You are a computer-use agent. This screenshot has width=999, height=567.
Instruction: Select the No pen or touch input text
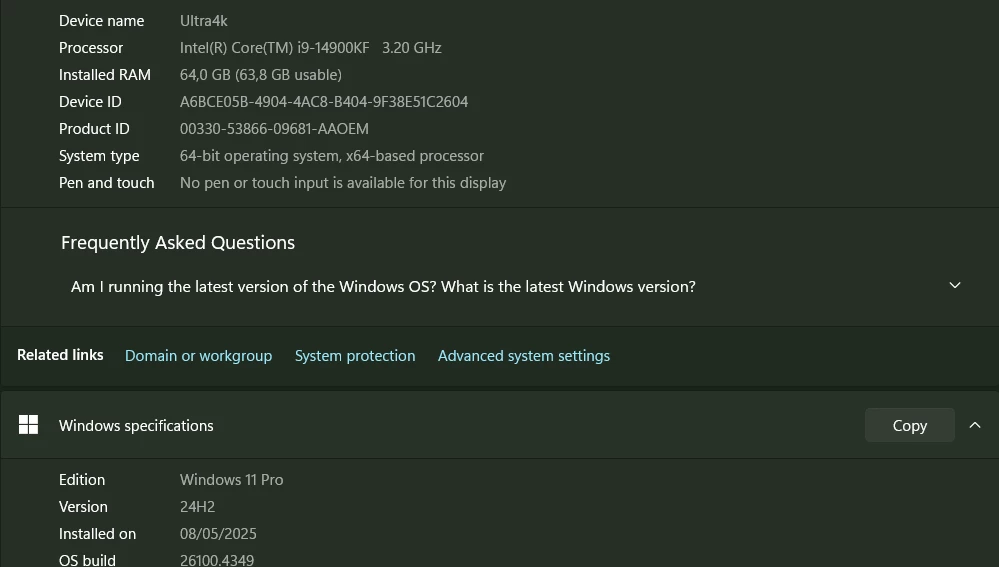coord(343,183)
